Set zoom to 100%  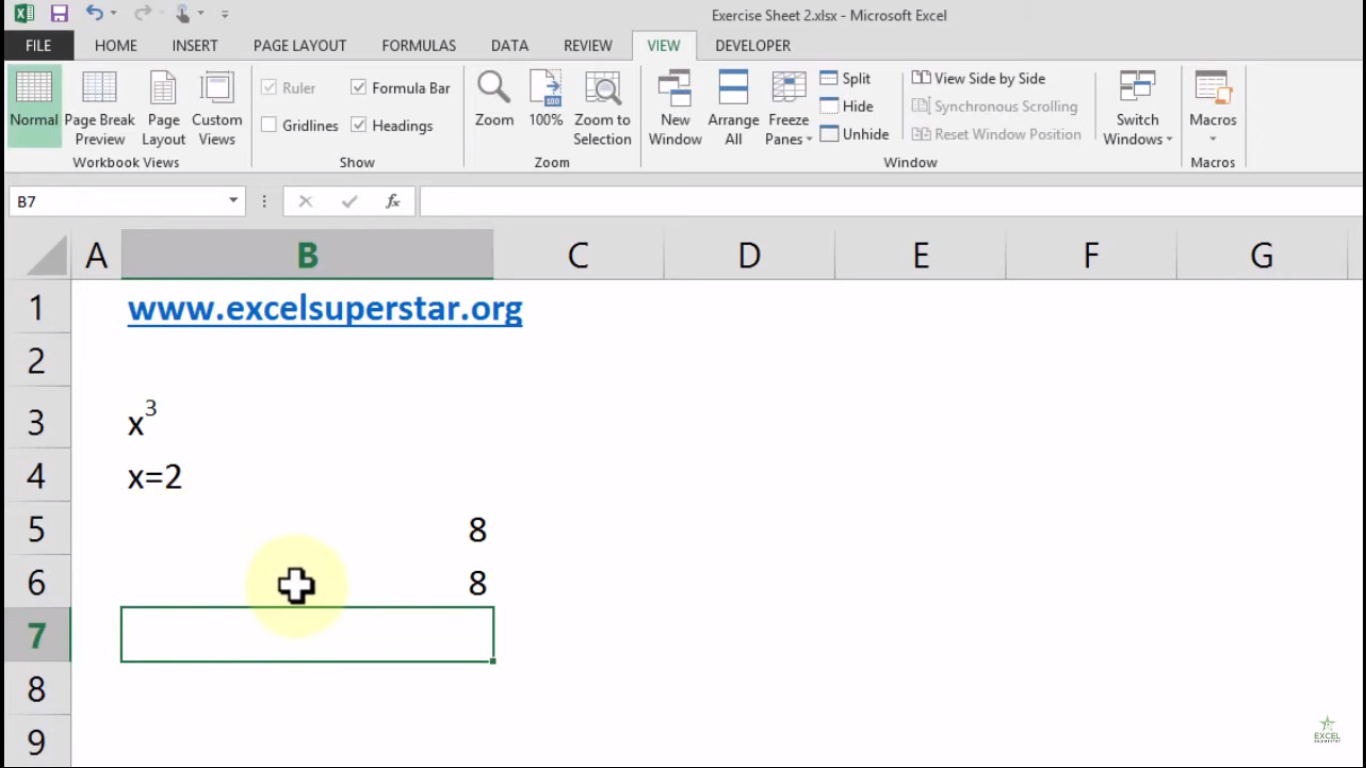click(546, 100)
